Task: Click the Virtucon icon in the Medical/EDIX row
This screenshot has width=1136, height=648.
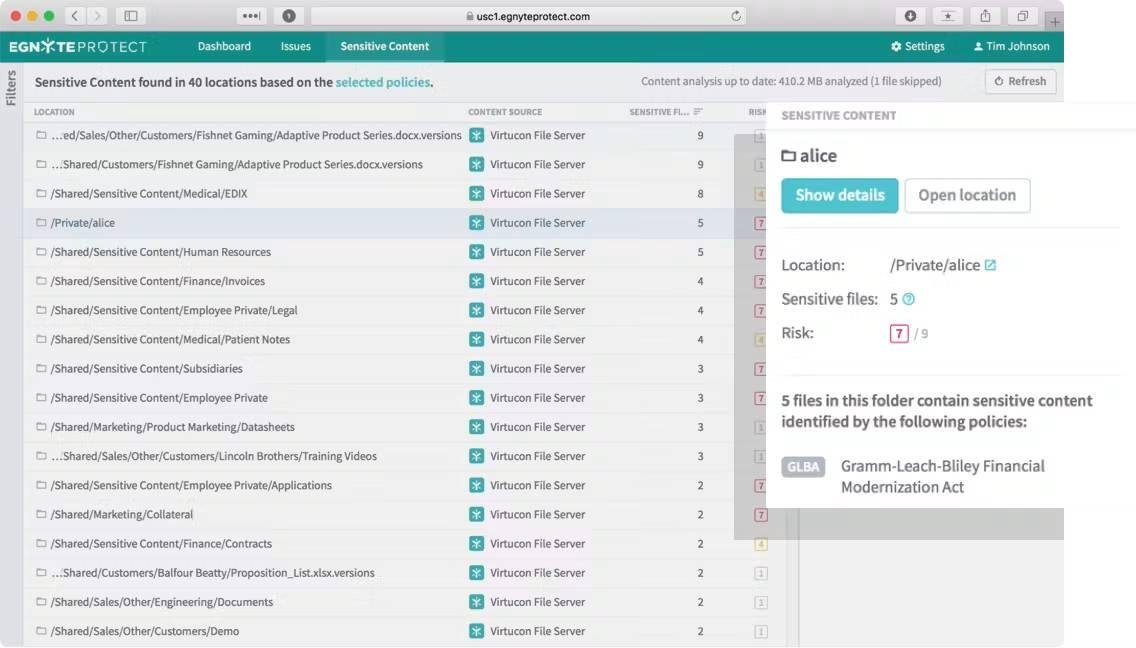Action: pos(476,194)
